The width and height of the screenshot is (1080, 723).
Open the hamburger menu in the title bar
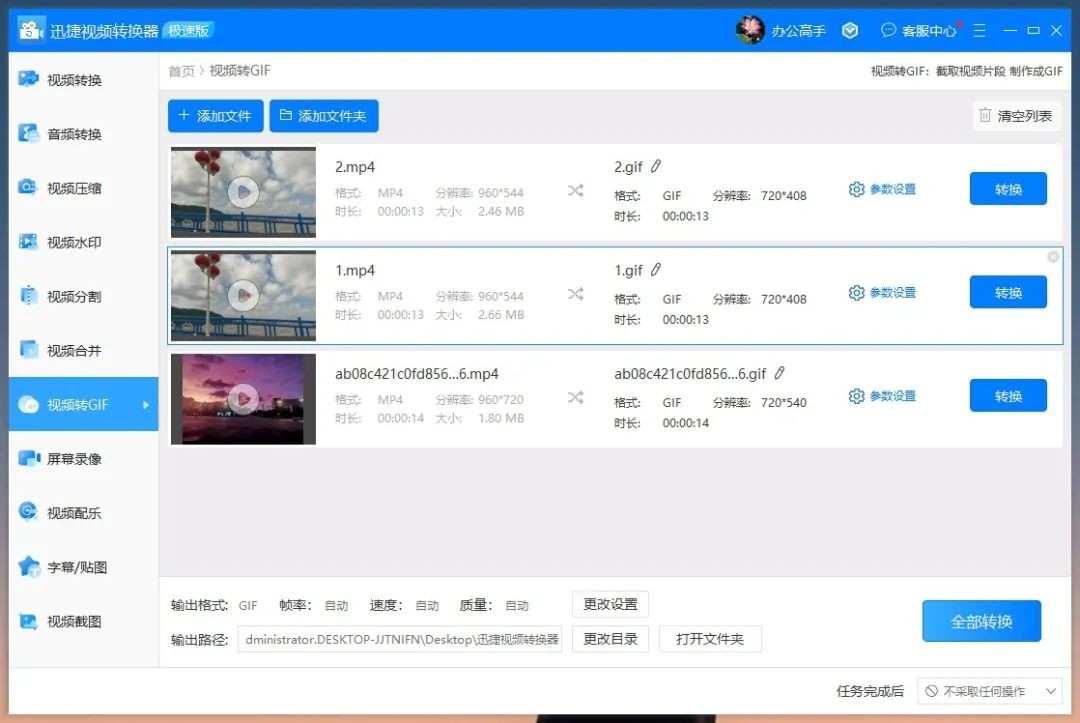click(x=979, y=30)
